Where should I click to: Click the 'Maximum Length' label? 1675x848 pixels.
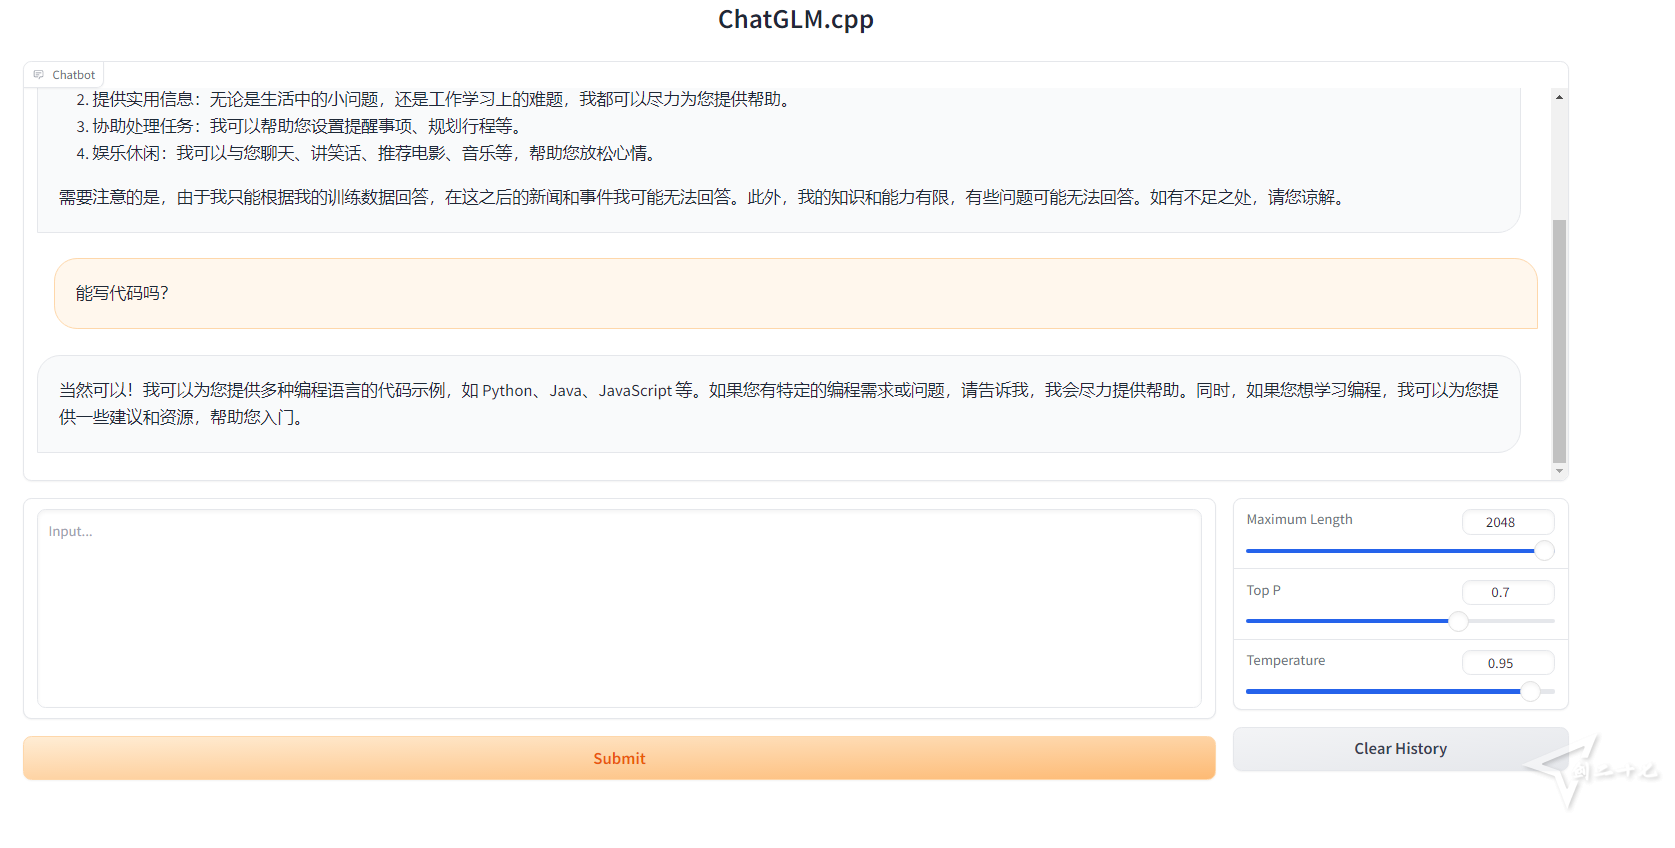[1299, 519]
